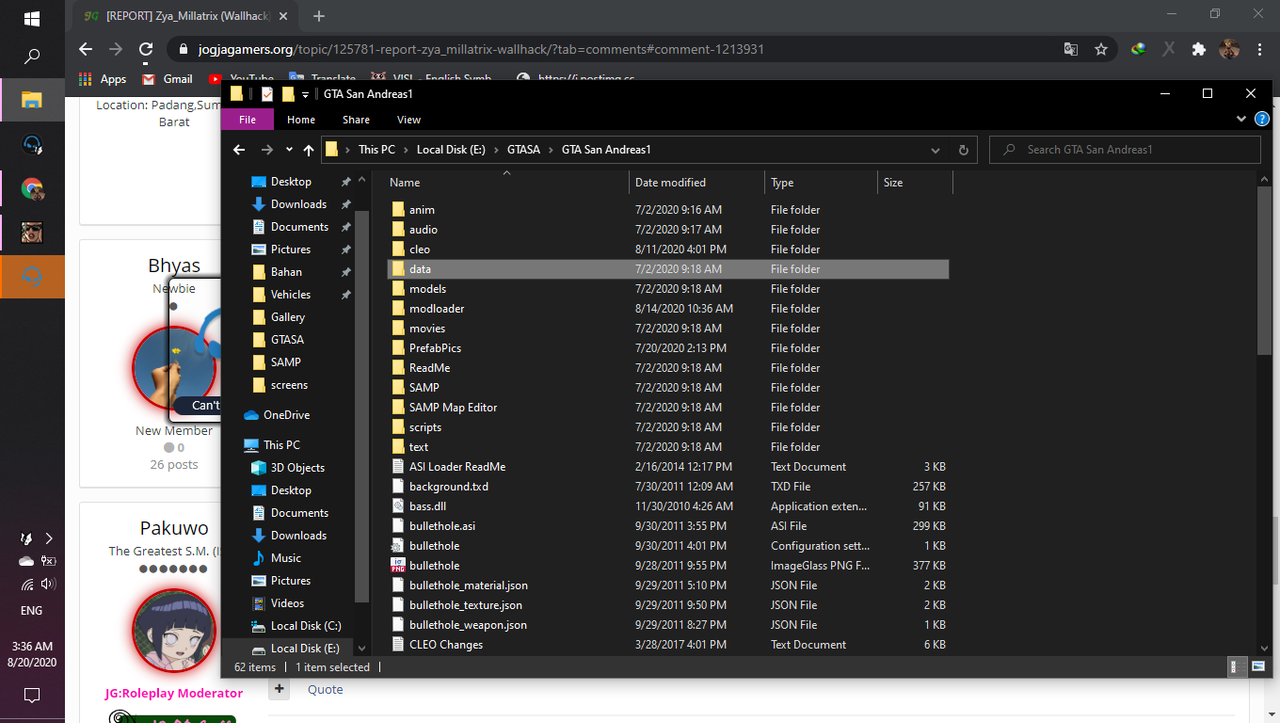Open Music in navigation pane

(x=285, y=558)
